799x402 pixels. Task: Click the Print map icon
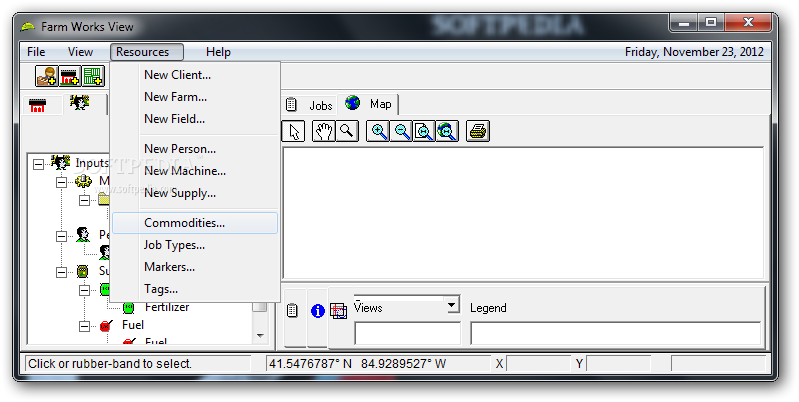point(478,131)
